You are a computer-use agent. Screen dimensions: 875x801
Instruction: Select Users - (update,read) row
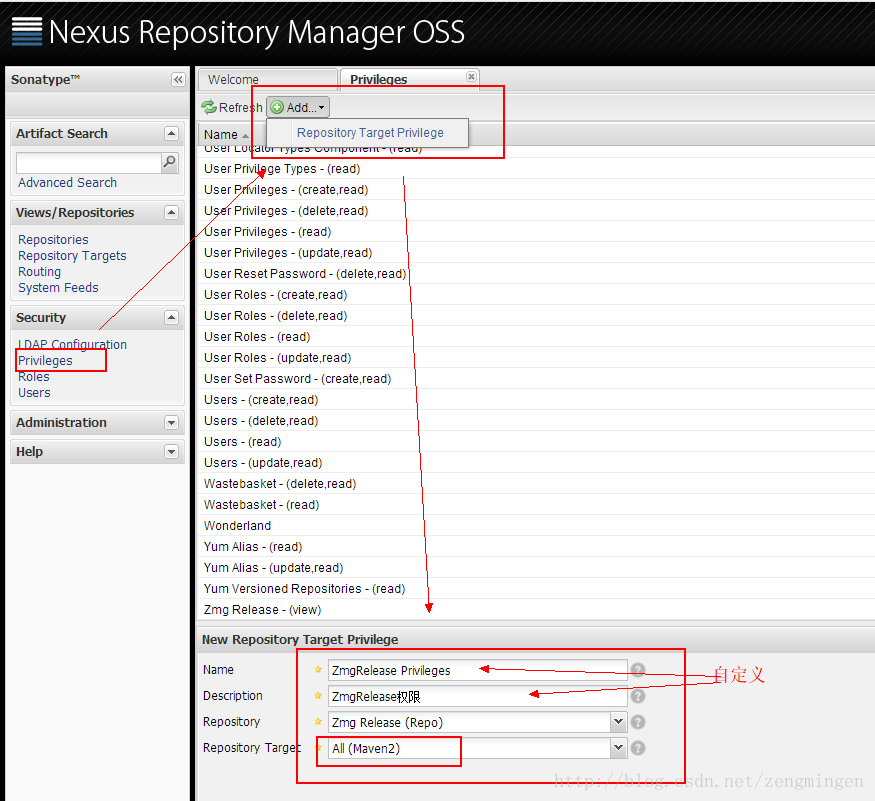[536, 463]
